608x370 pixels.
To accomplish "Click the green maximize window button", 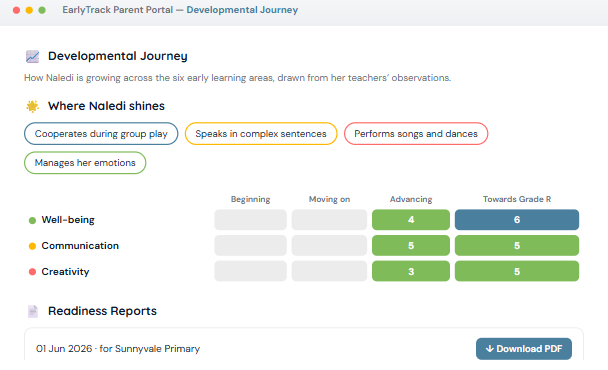I will point(42,10).
